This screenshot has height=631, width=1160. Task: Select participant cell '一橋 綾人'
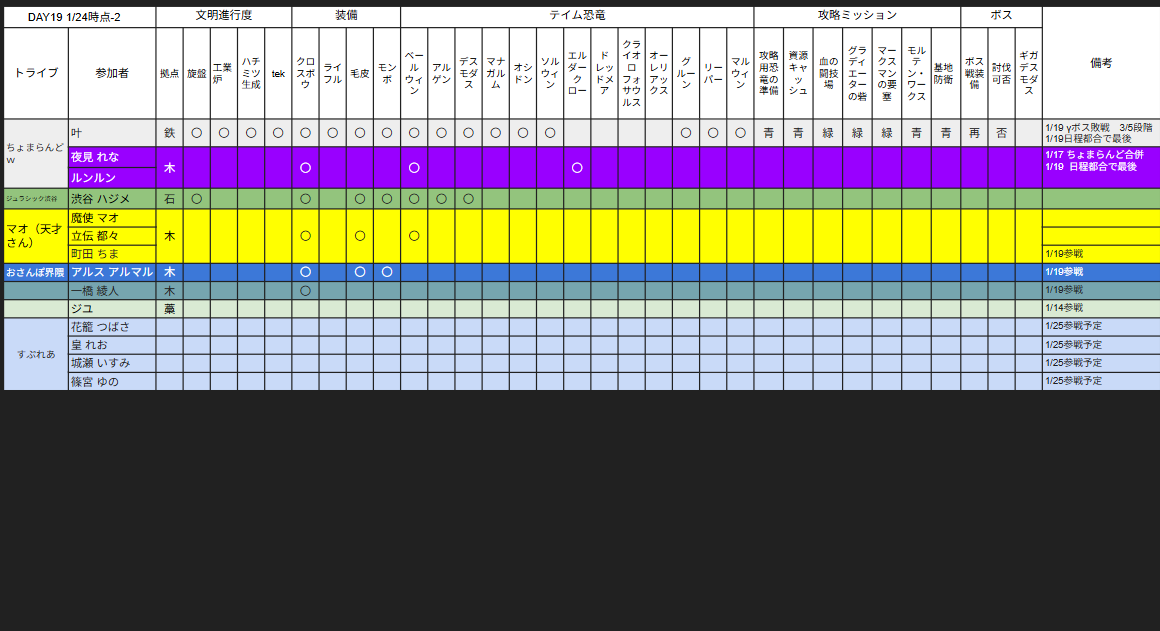coord(112,291)
